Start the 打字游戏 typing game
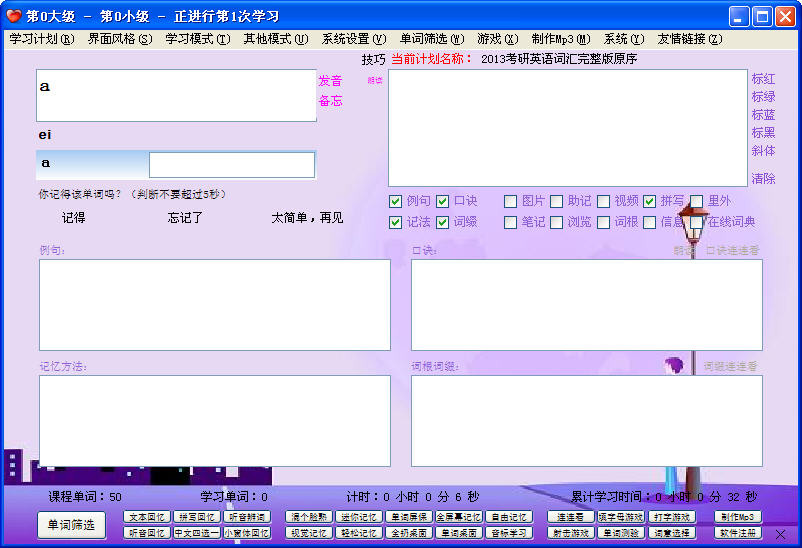802x548 pixels. [x=673, y=517]
